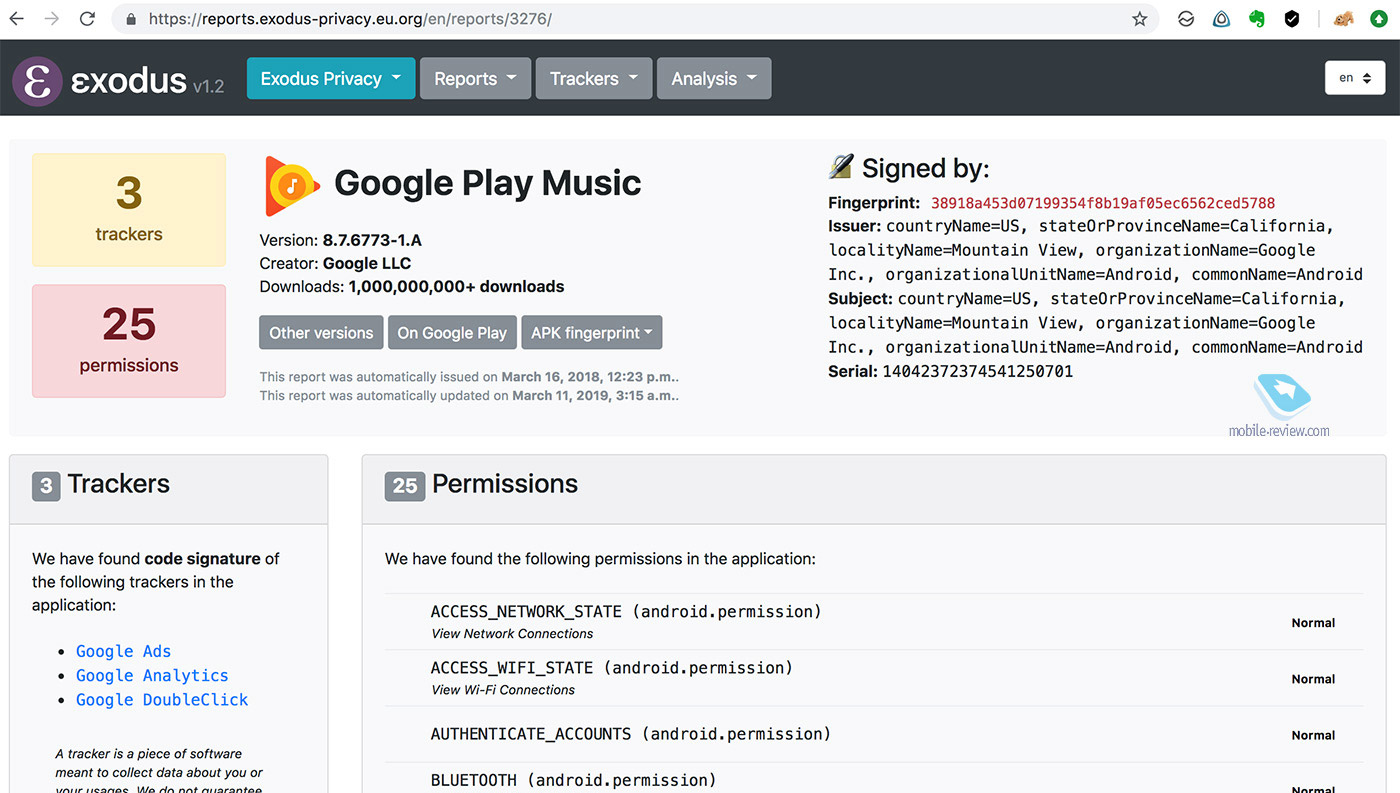Click the AUTHENTICATE_ACCOUNTS permission row

[x=874, y=734]
